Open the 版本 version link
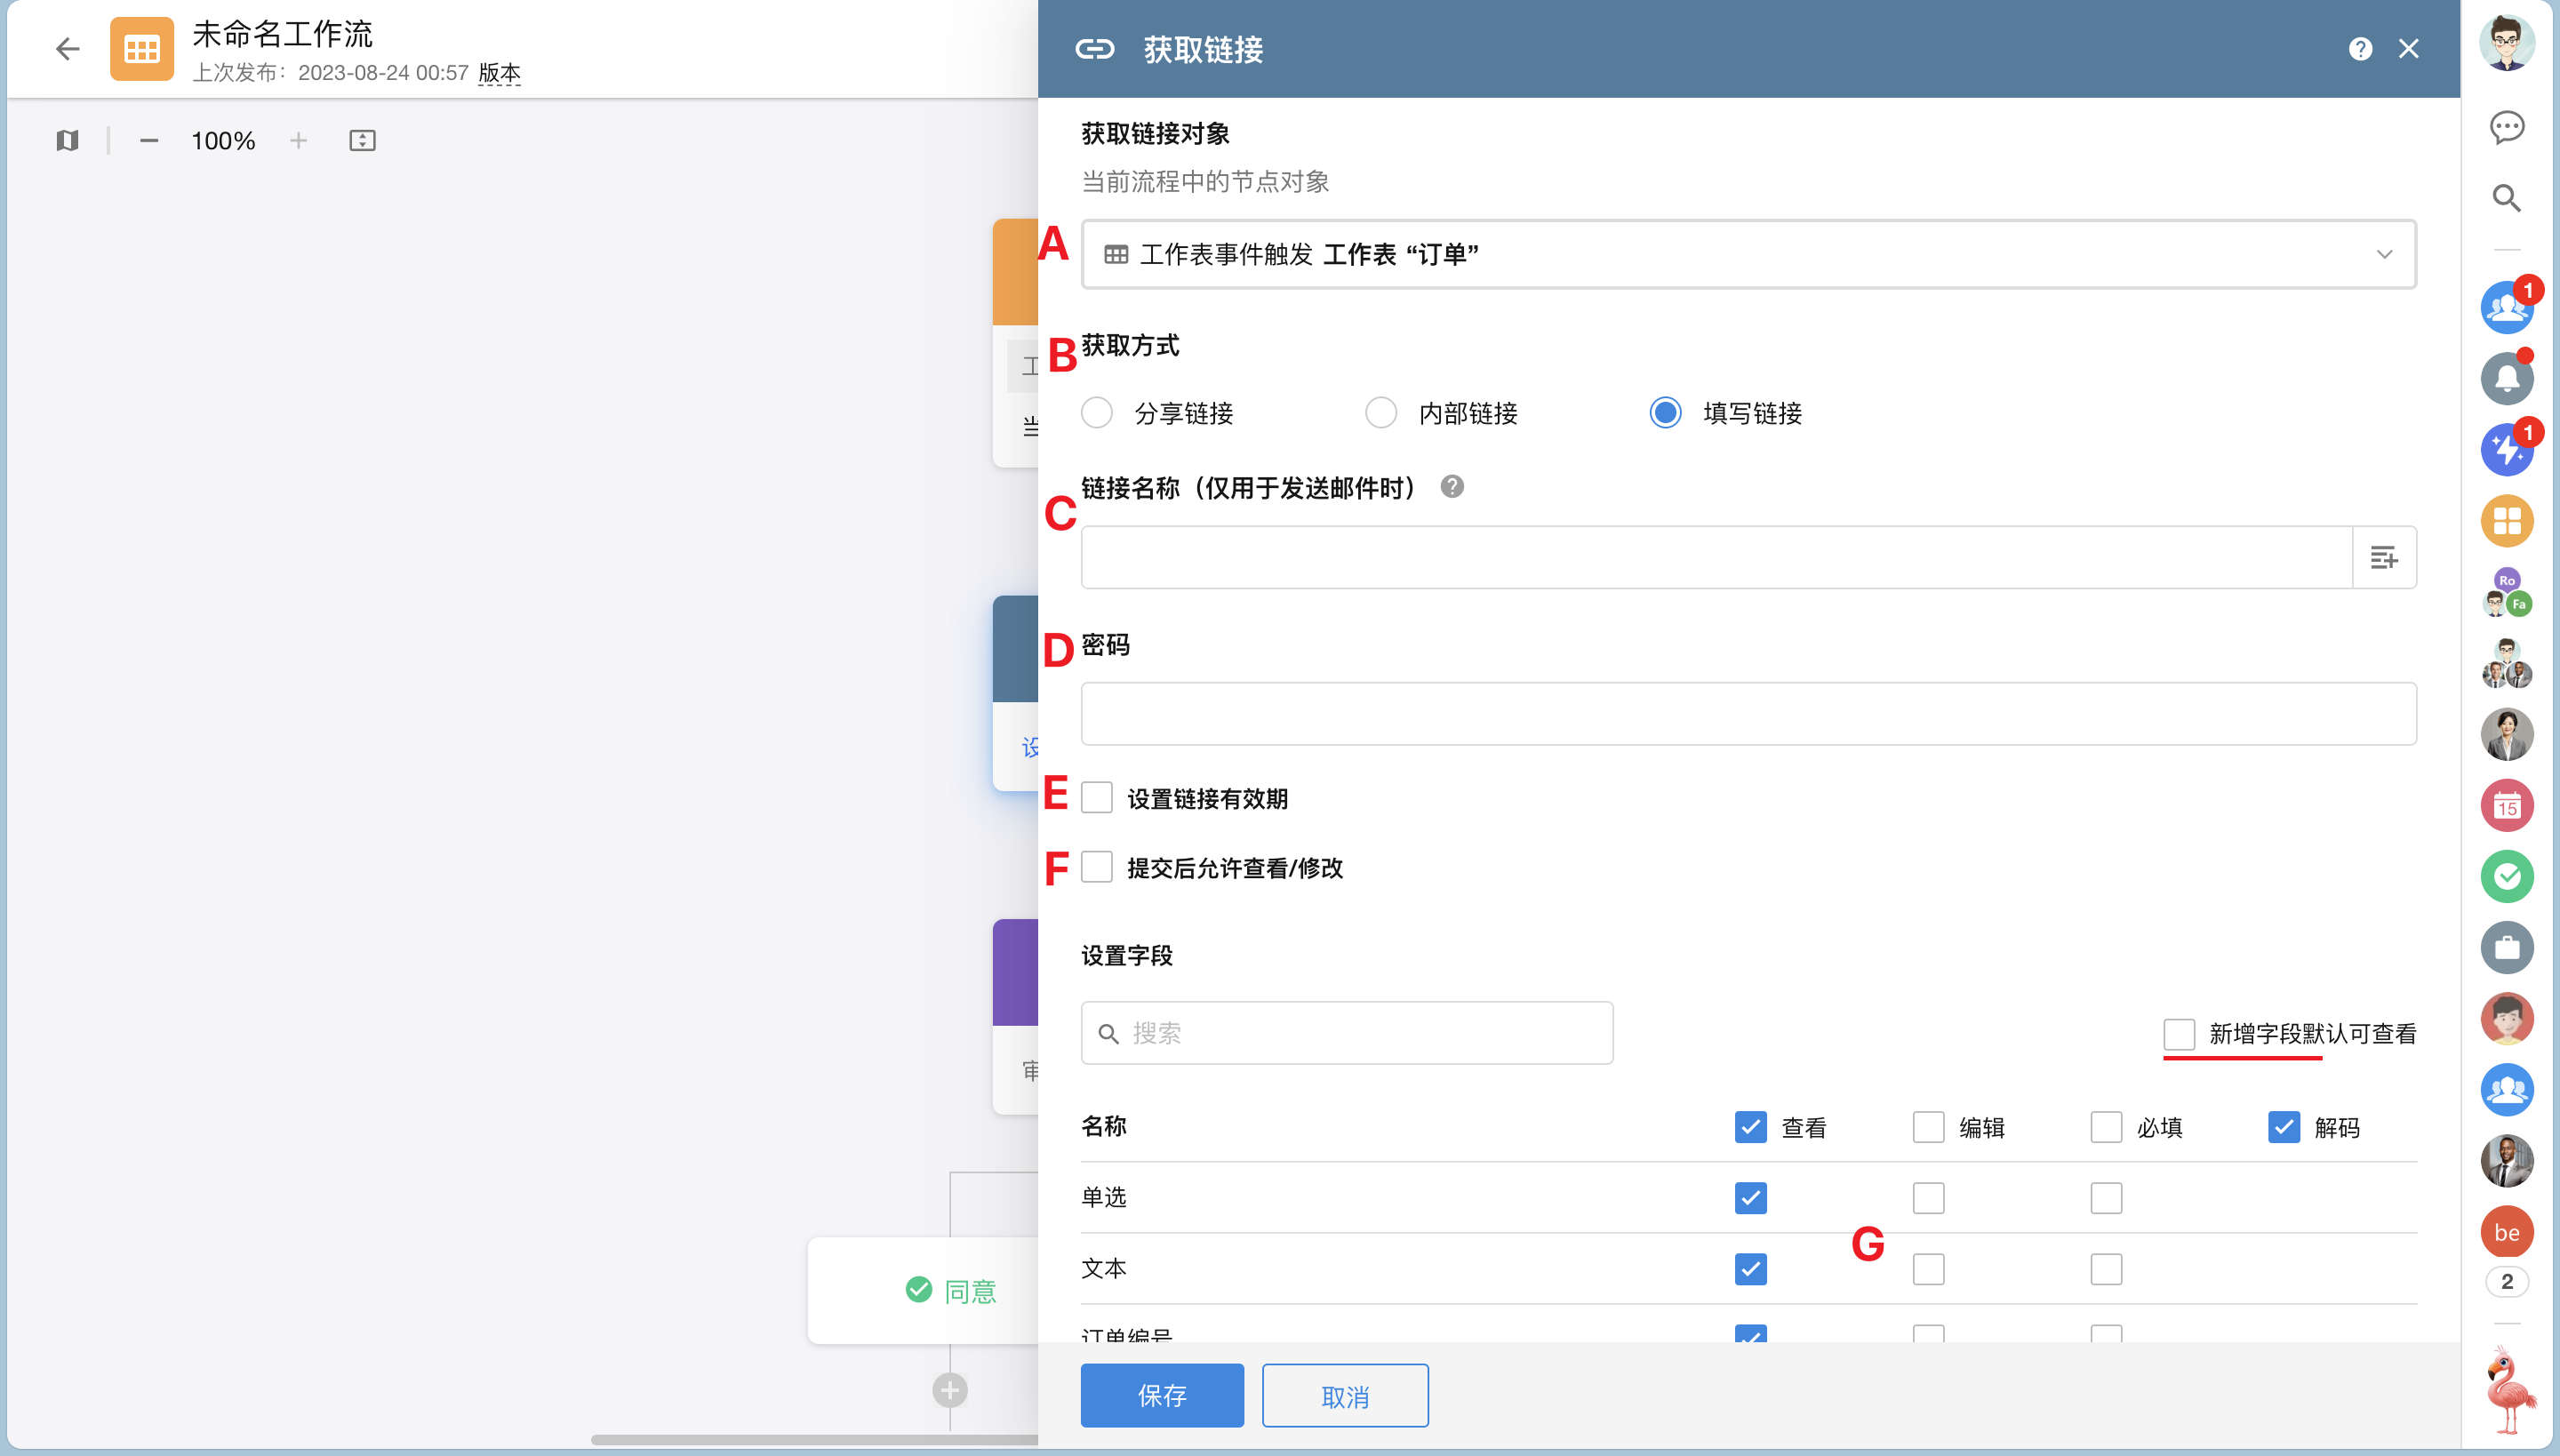 click(499, 73)
